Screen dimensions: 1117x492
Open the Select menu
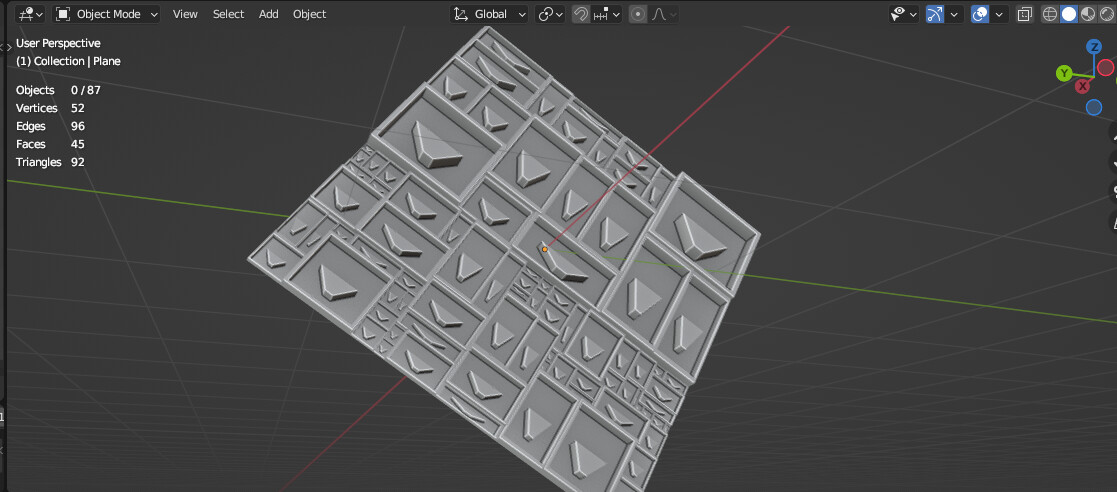(228, 14)
